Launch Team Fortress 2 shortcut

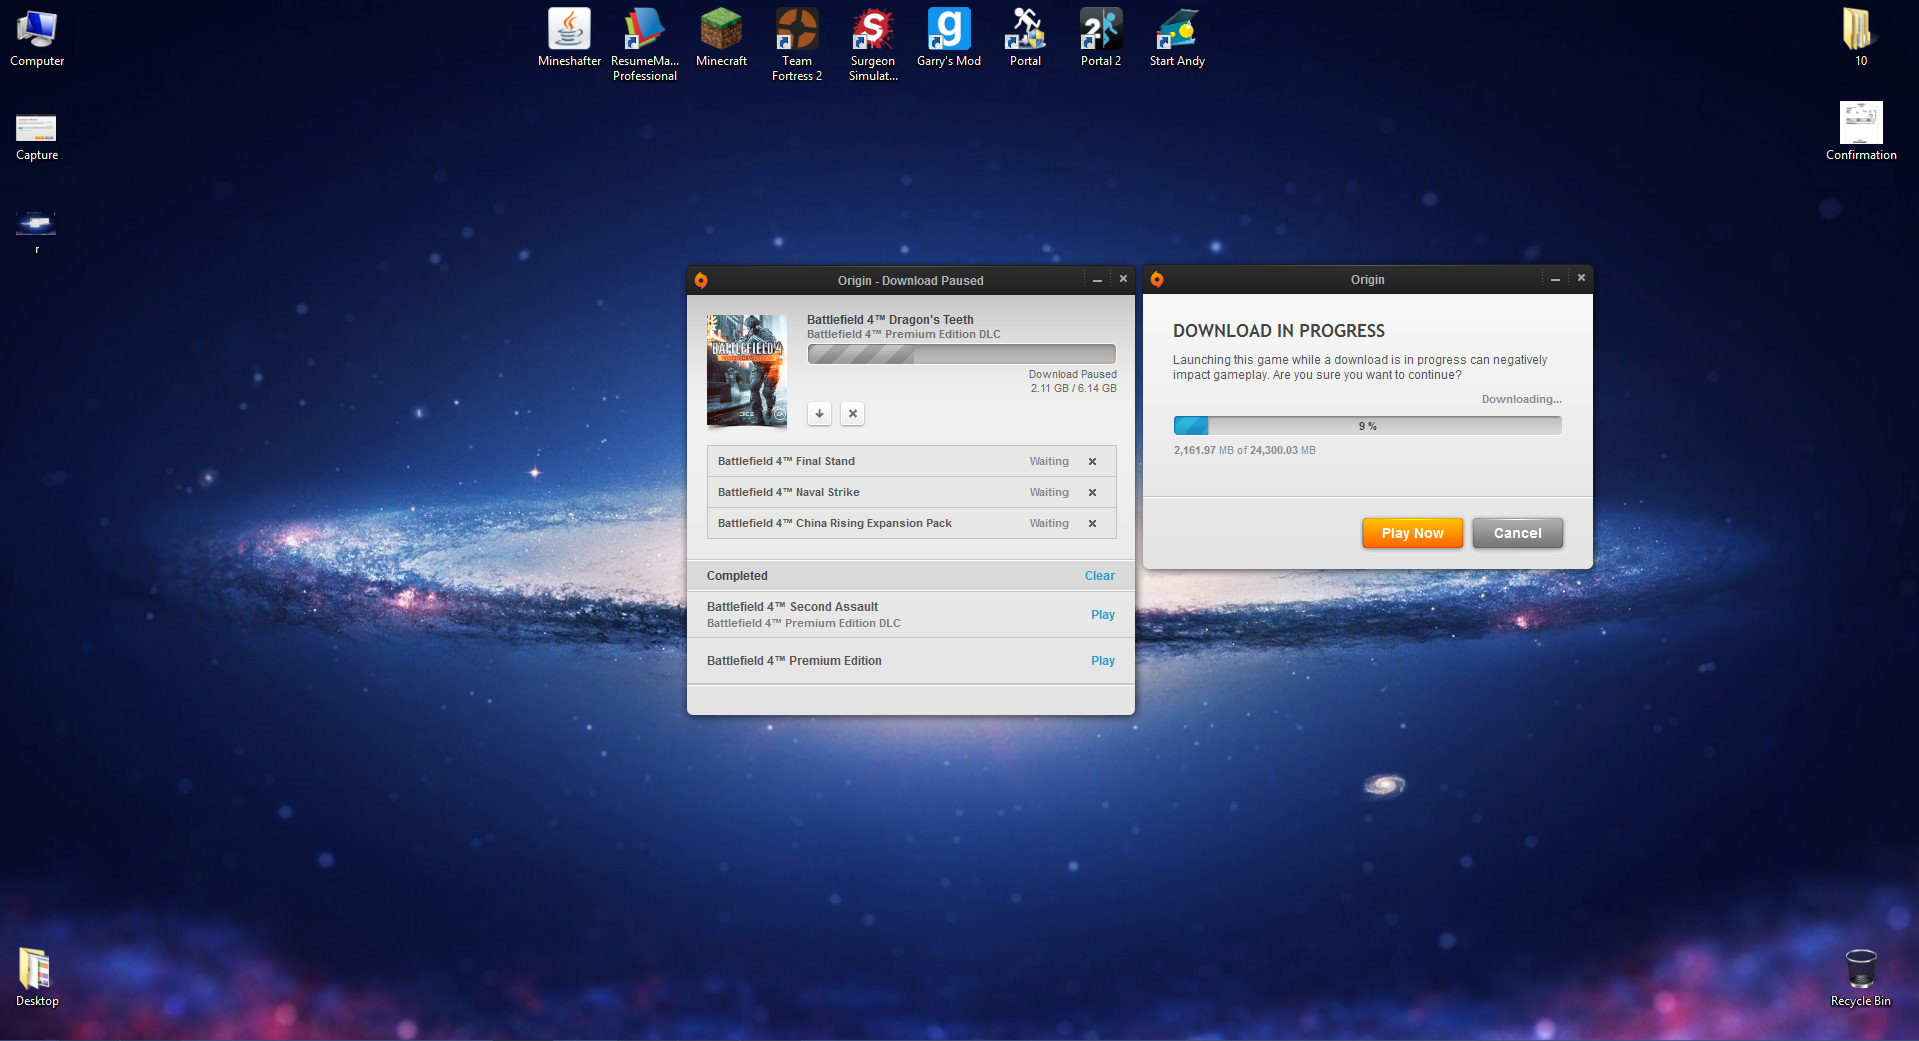(797, 45)
